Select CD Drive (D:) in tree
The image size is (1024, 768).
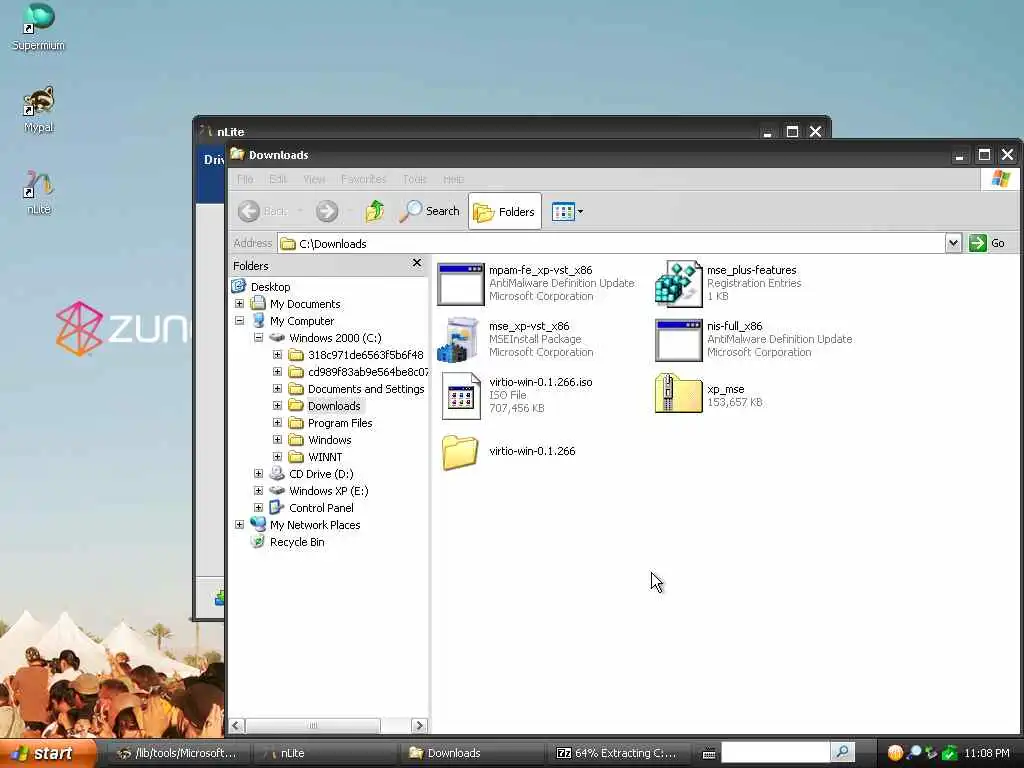[x=321, y=473]
